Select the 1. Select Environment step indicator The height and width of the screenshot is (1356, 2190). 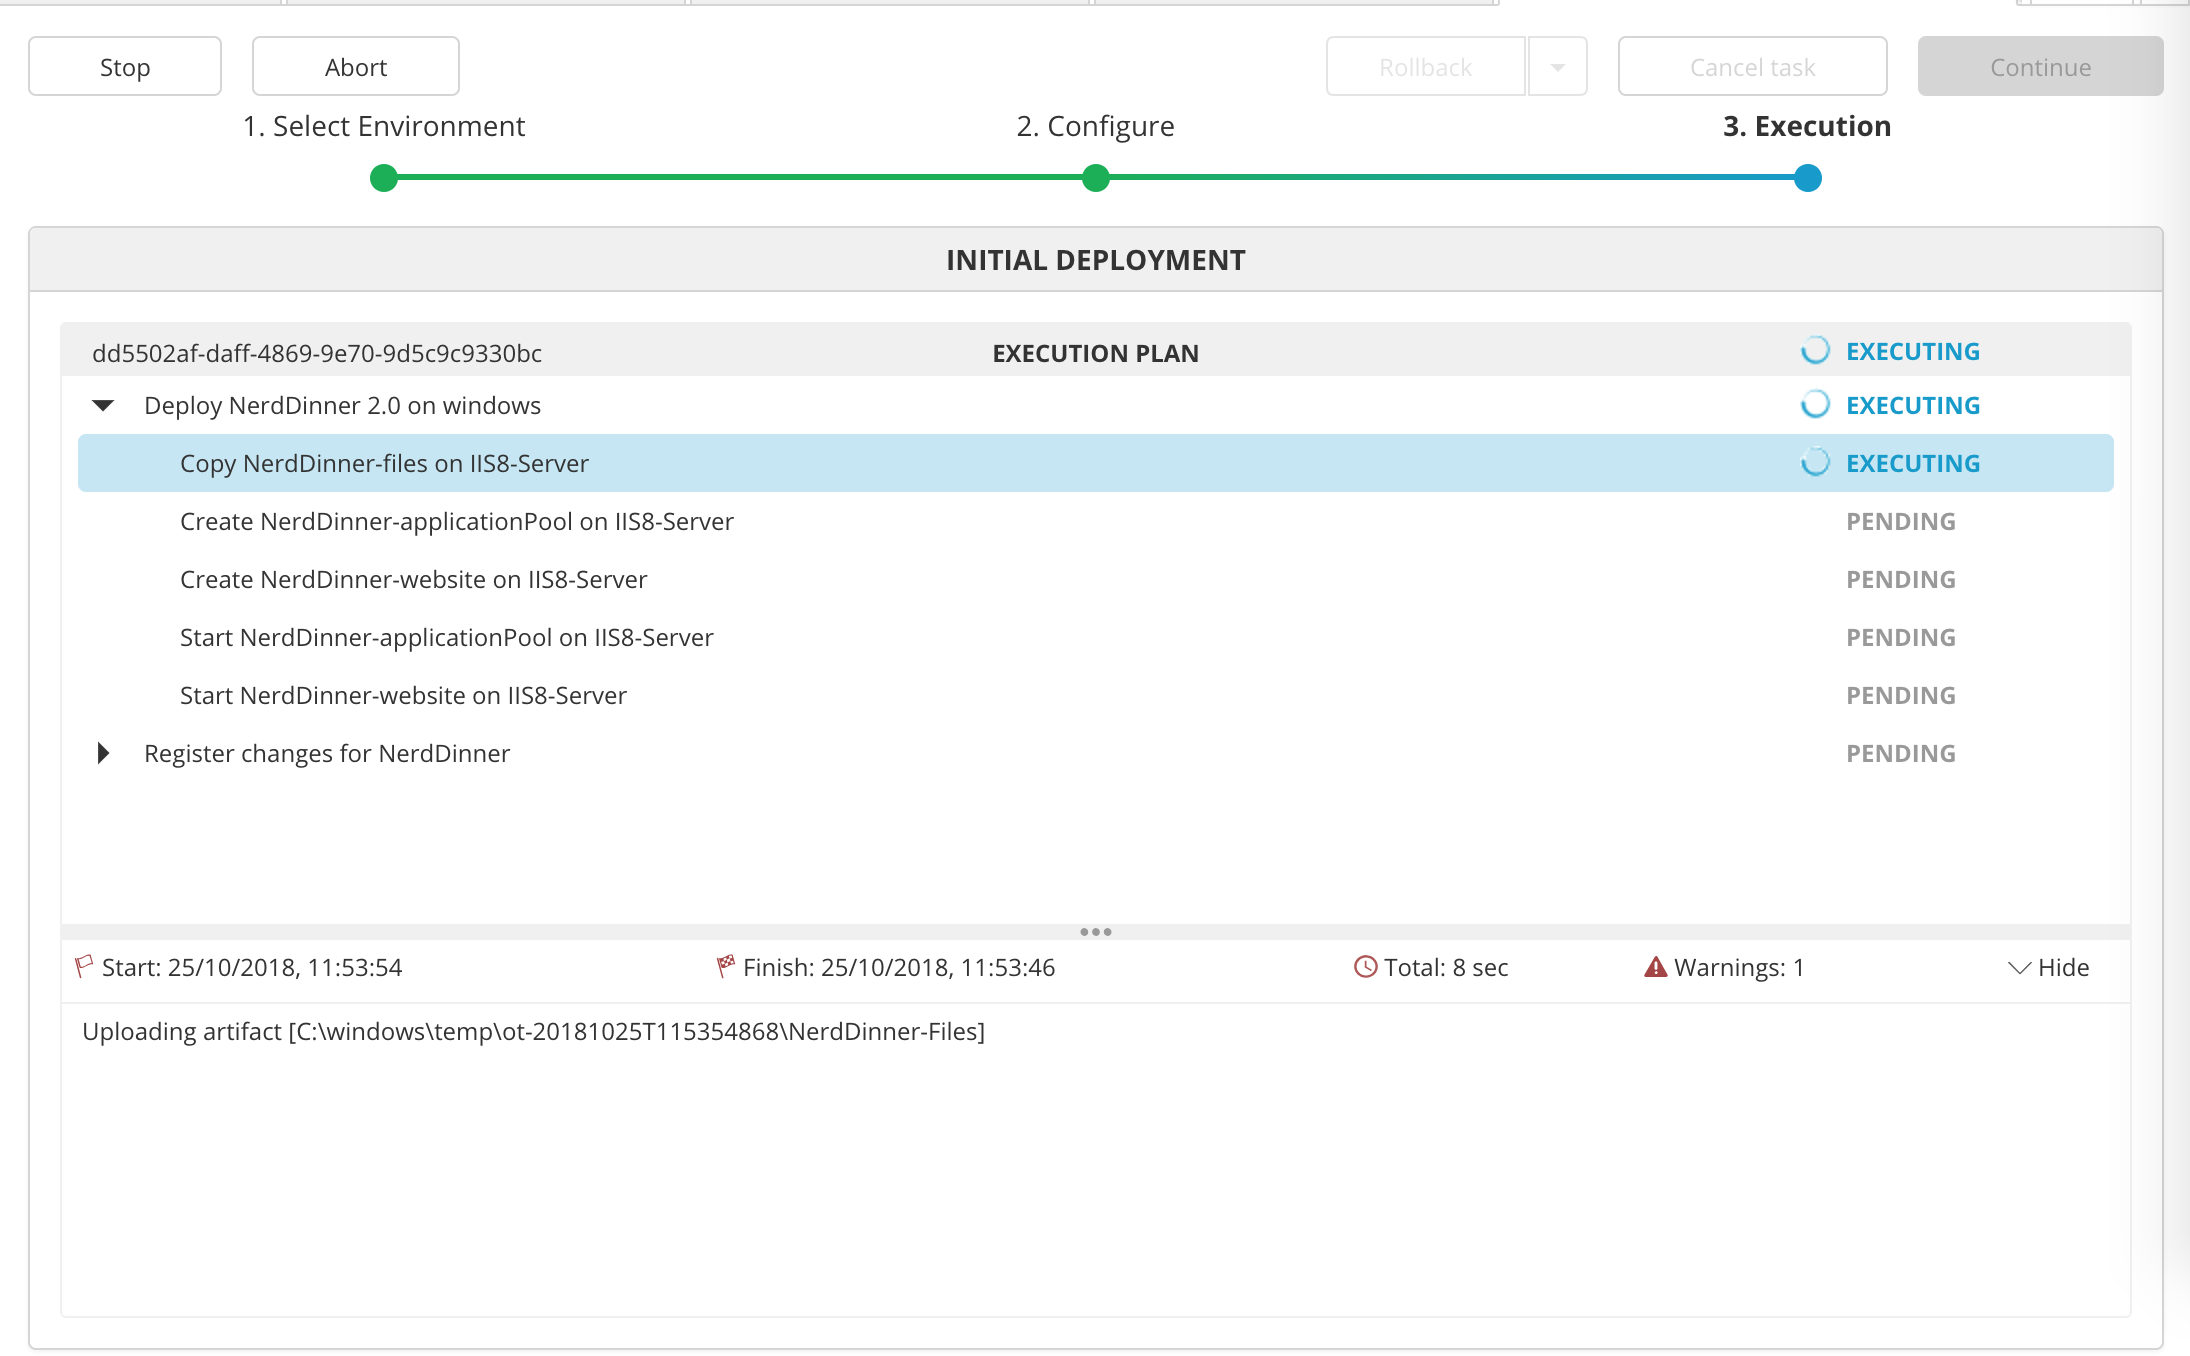(x=388, y=177)
